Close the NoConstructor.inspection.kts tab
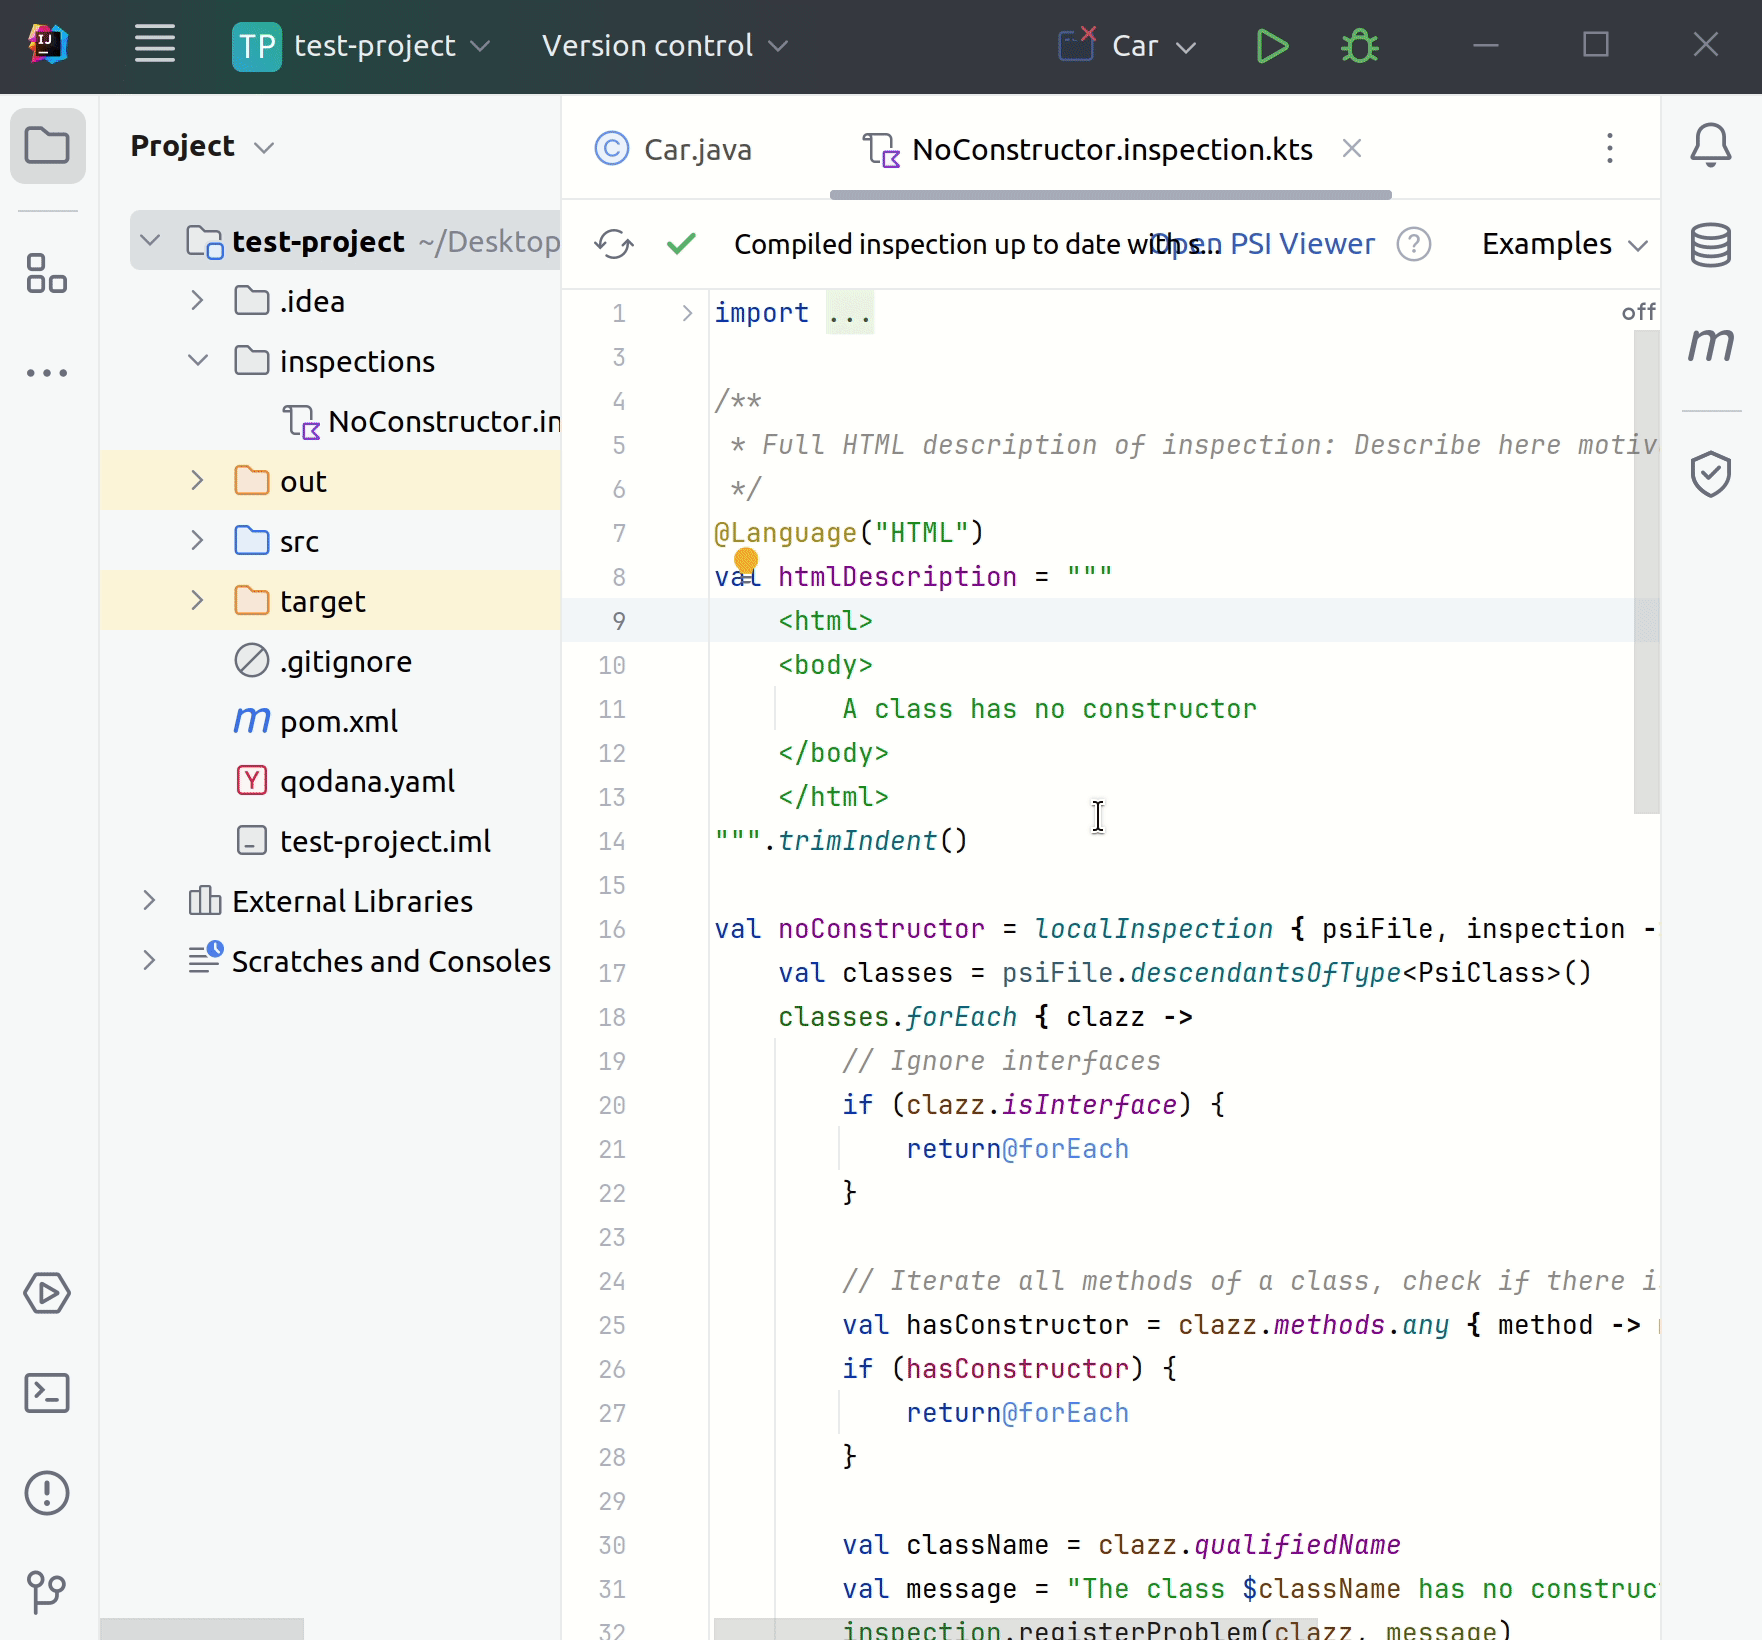The height and width of the screenshot is (1640, 1762). click(x=1353, y=149)
